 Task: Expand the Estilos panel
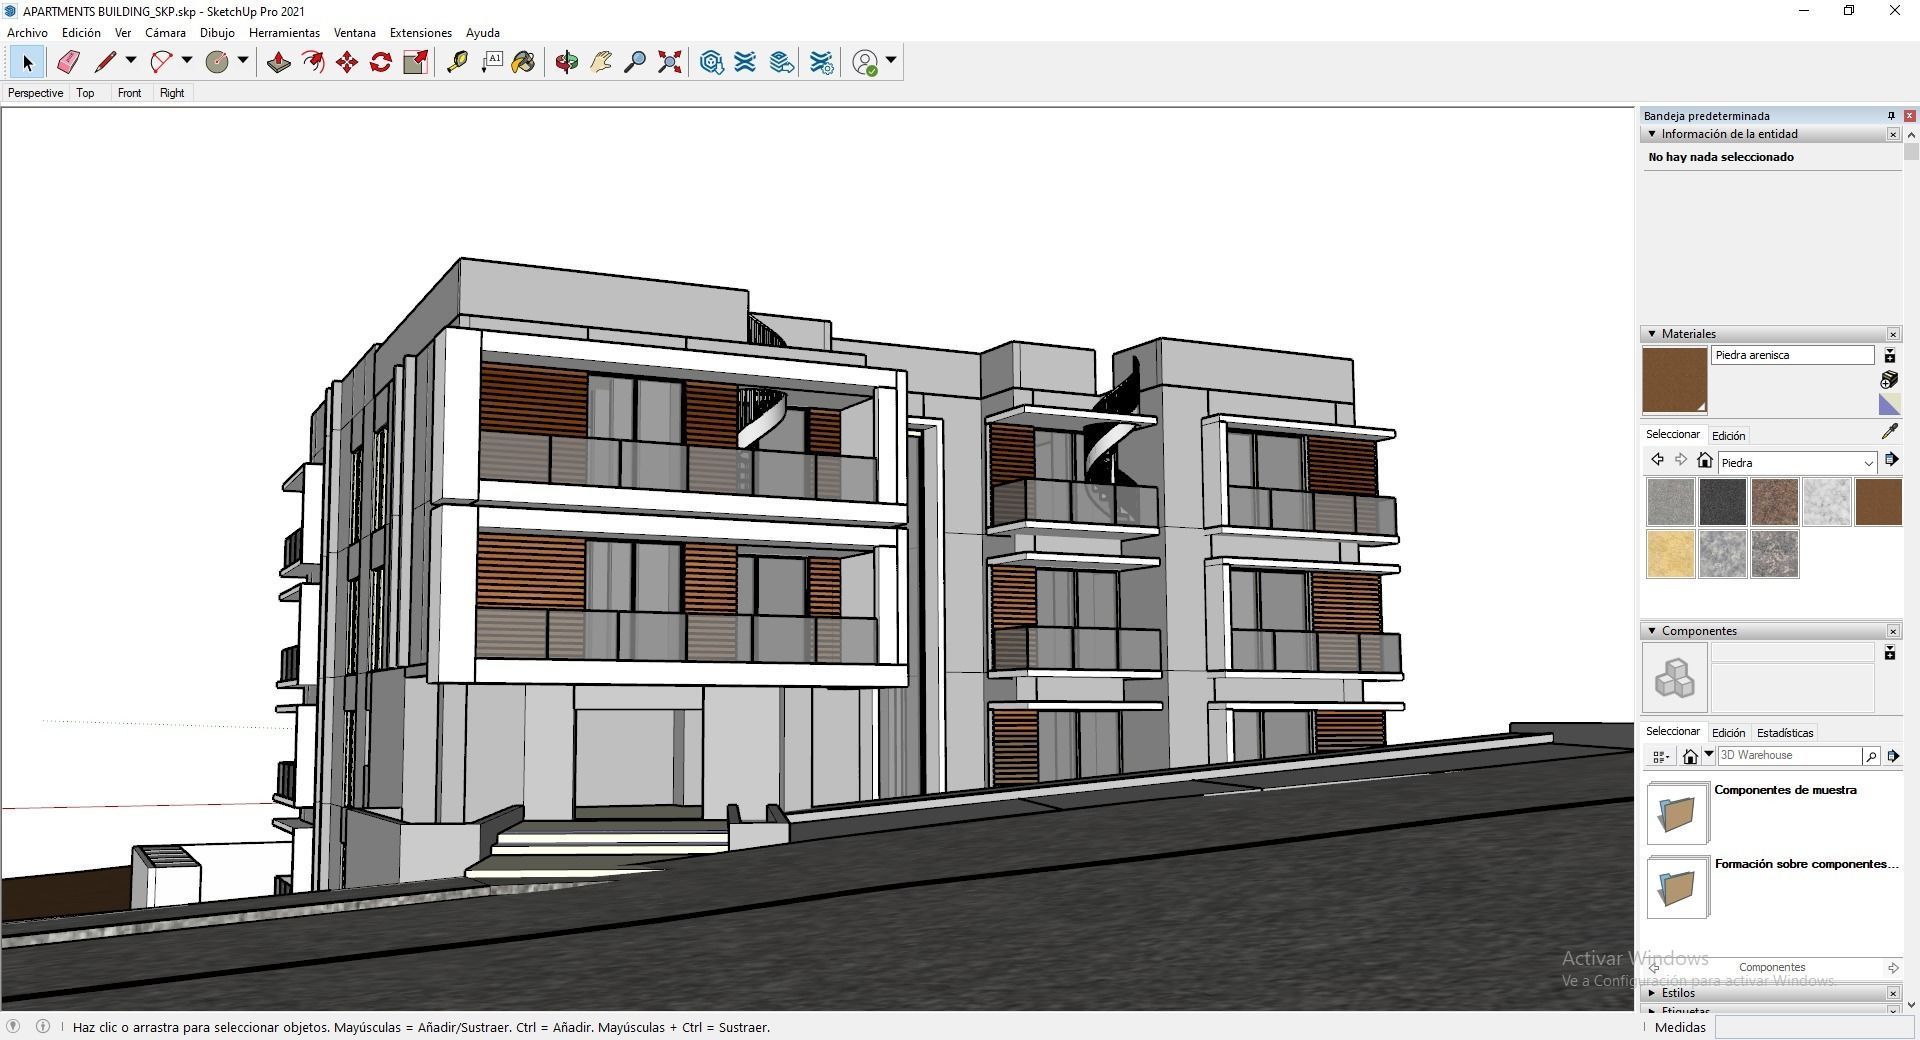coord(1652,993)
